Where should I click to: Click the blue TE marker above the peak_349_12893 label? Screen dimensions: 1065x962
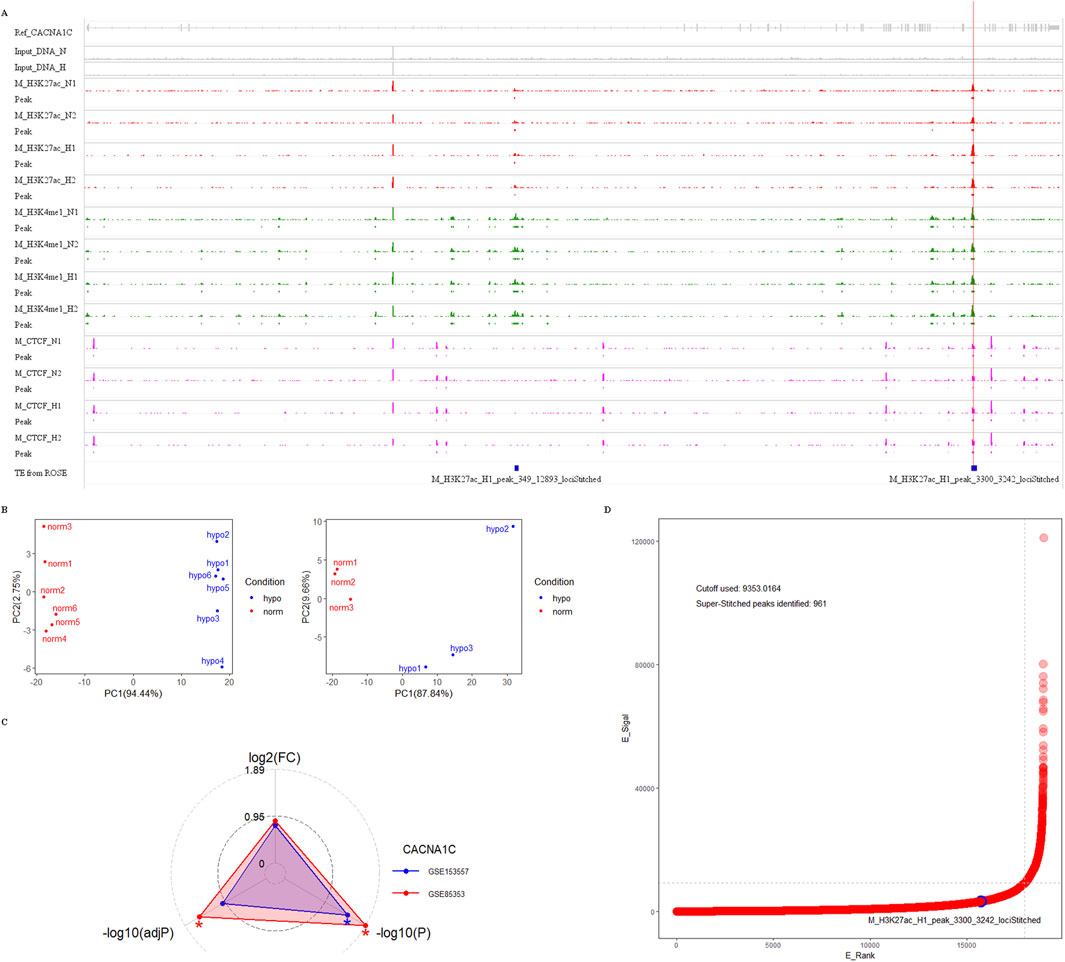(x=516, y=468)
